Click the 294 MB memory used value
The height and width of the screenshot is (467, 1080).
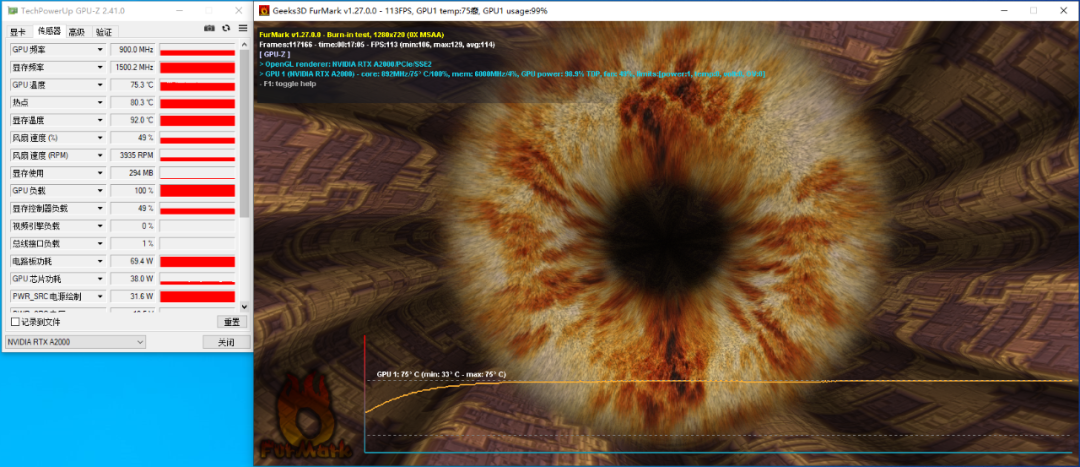tap(133, 173)
